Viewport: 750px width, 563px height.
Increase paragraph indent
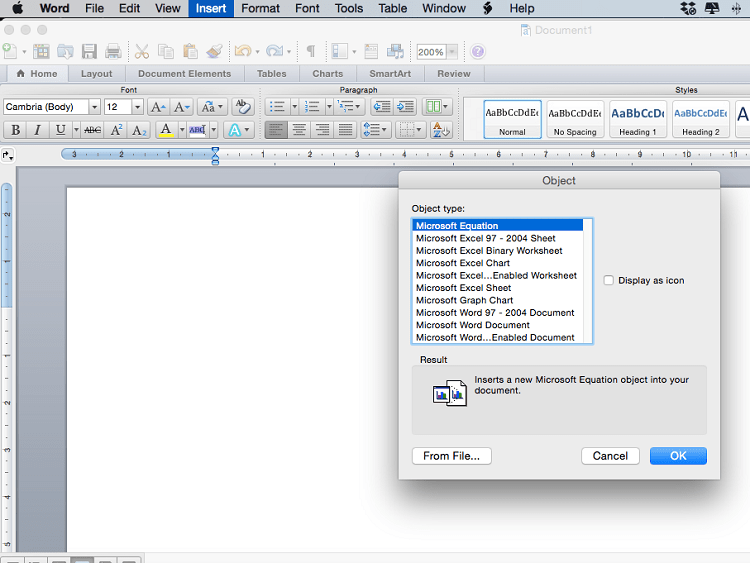[x=406, y=107]
